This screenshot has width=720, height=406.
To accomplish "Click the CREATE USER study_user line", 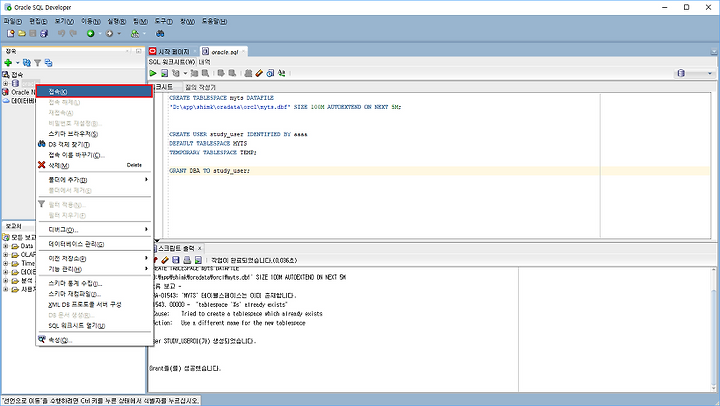I will 238,134.
